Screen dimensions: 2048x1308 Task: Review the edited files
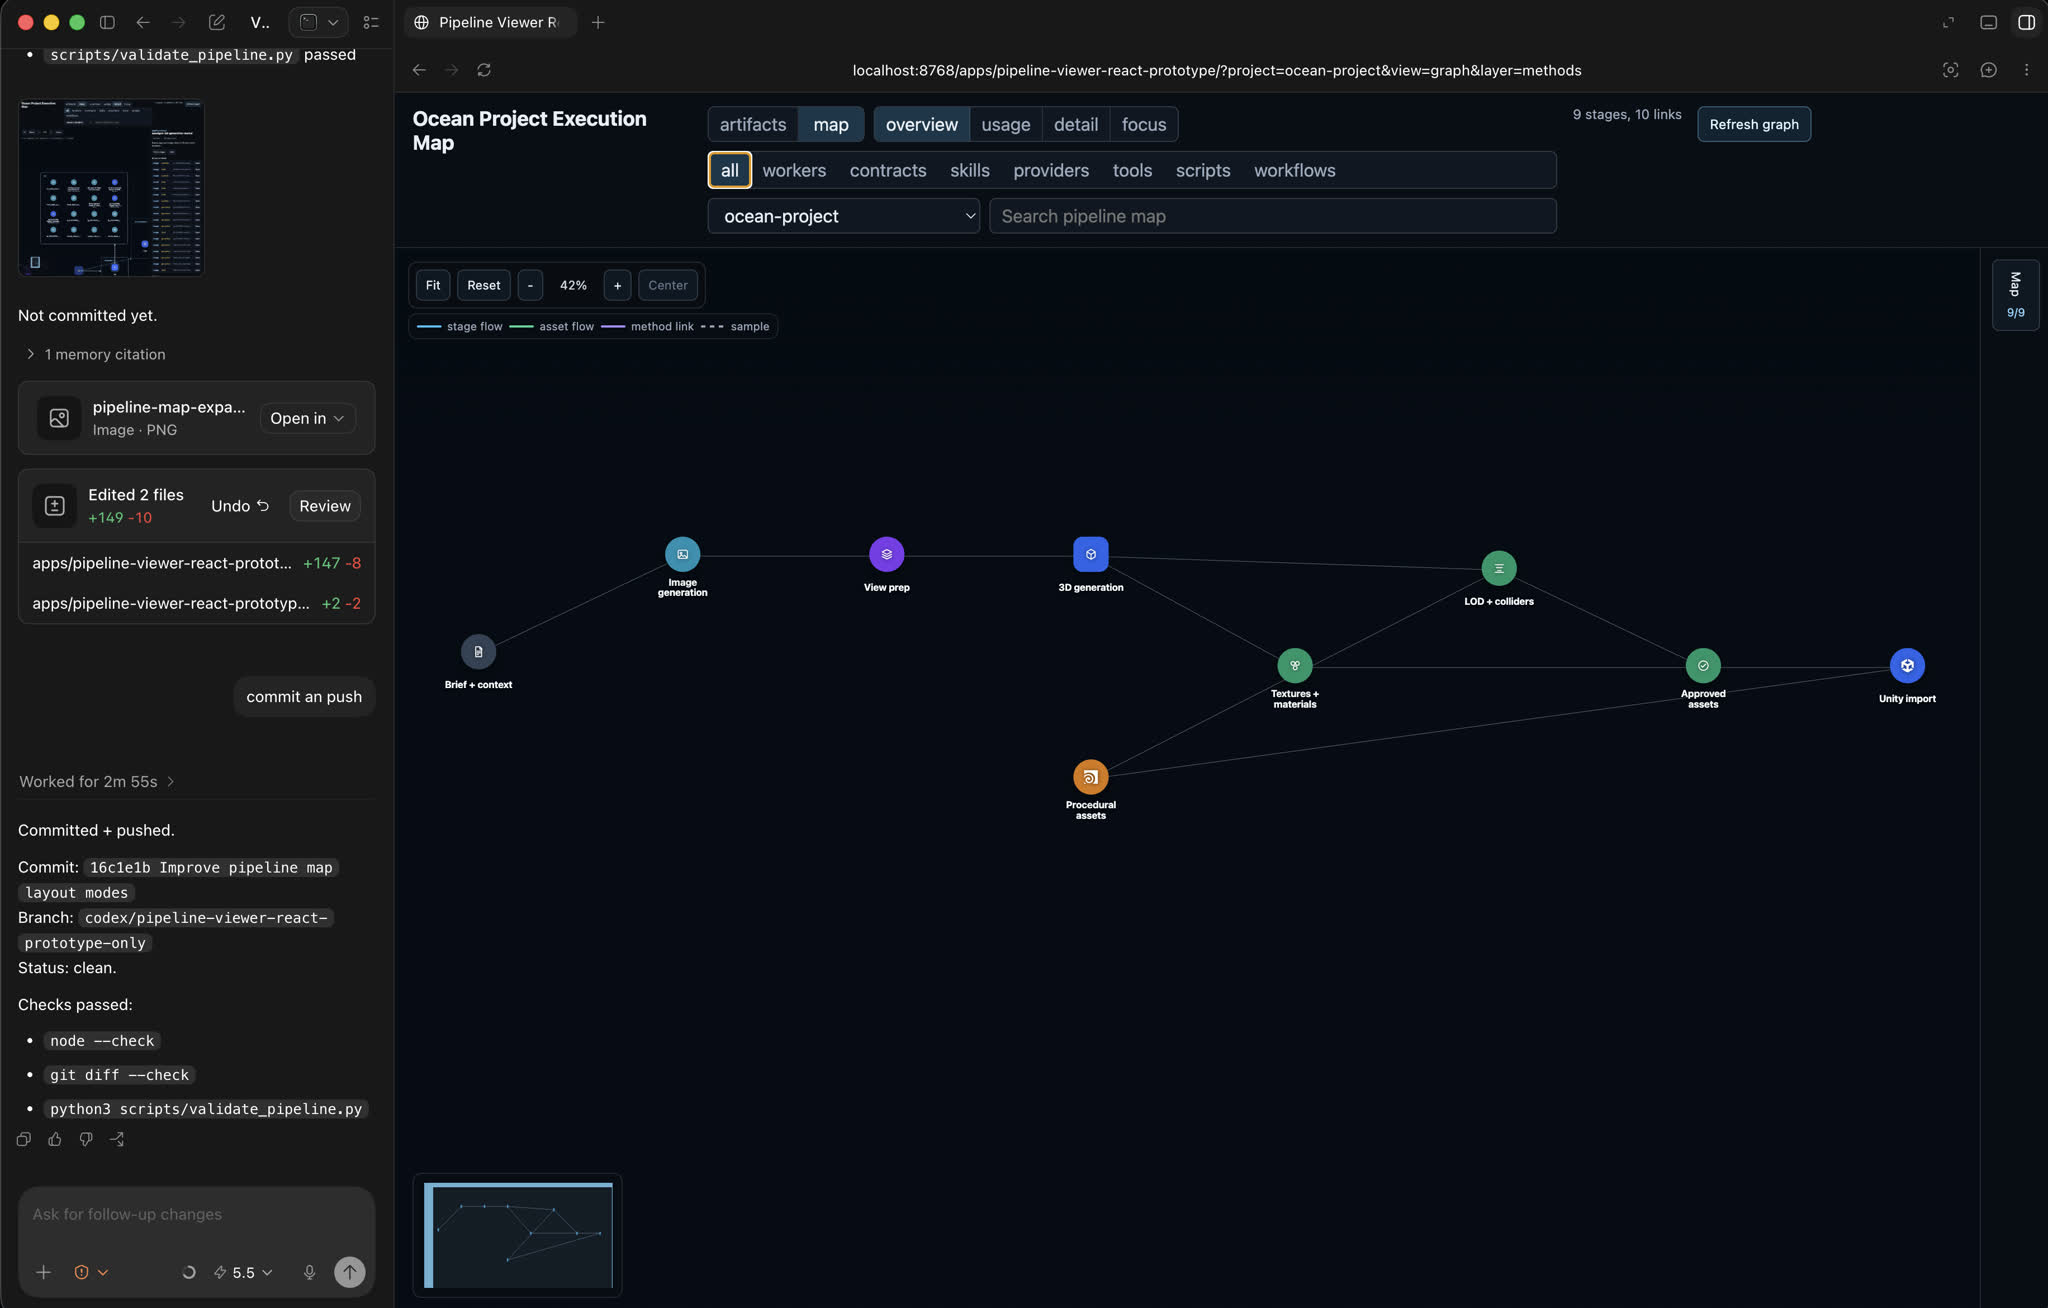(324, 506)
